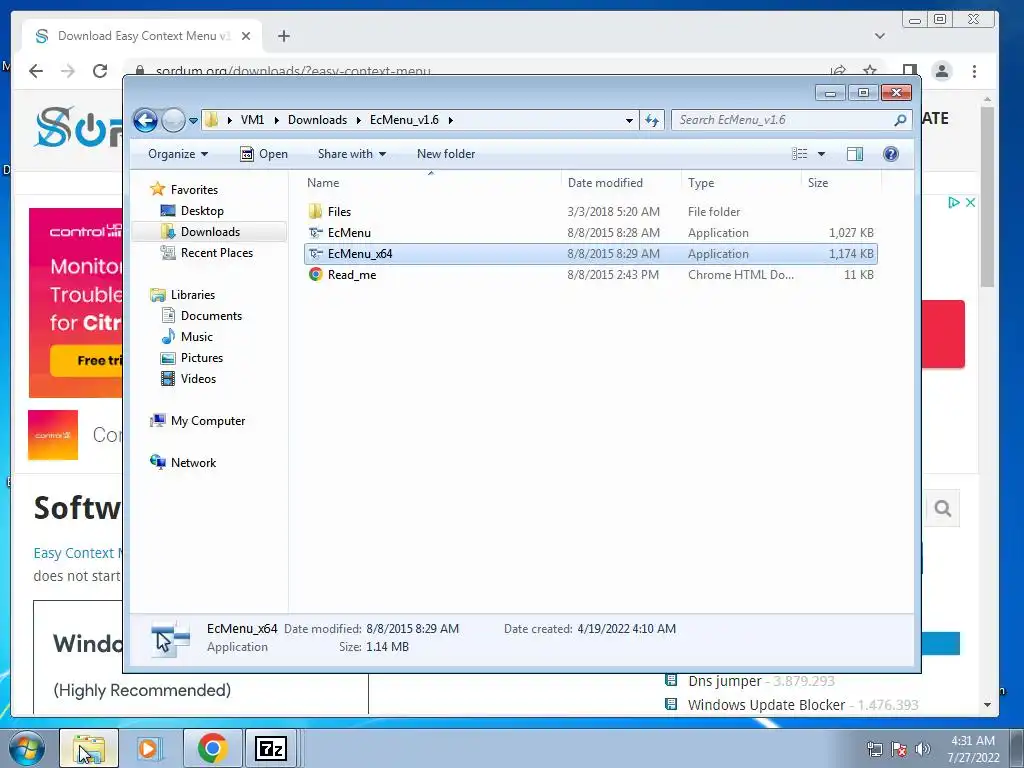Open recent locations dropdown beside nav arrows
Viewport: 1024px width, 768px height.
pos(193,121)
